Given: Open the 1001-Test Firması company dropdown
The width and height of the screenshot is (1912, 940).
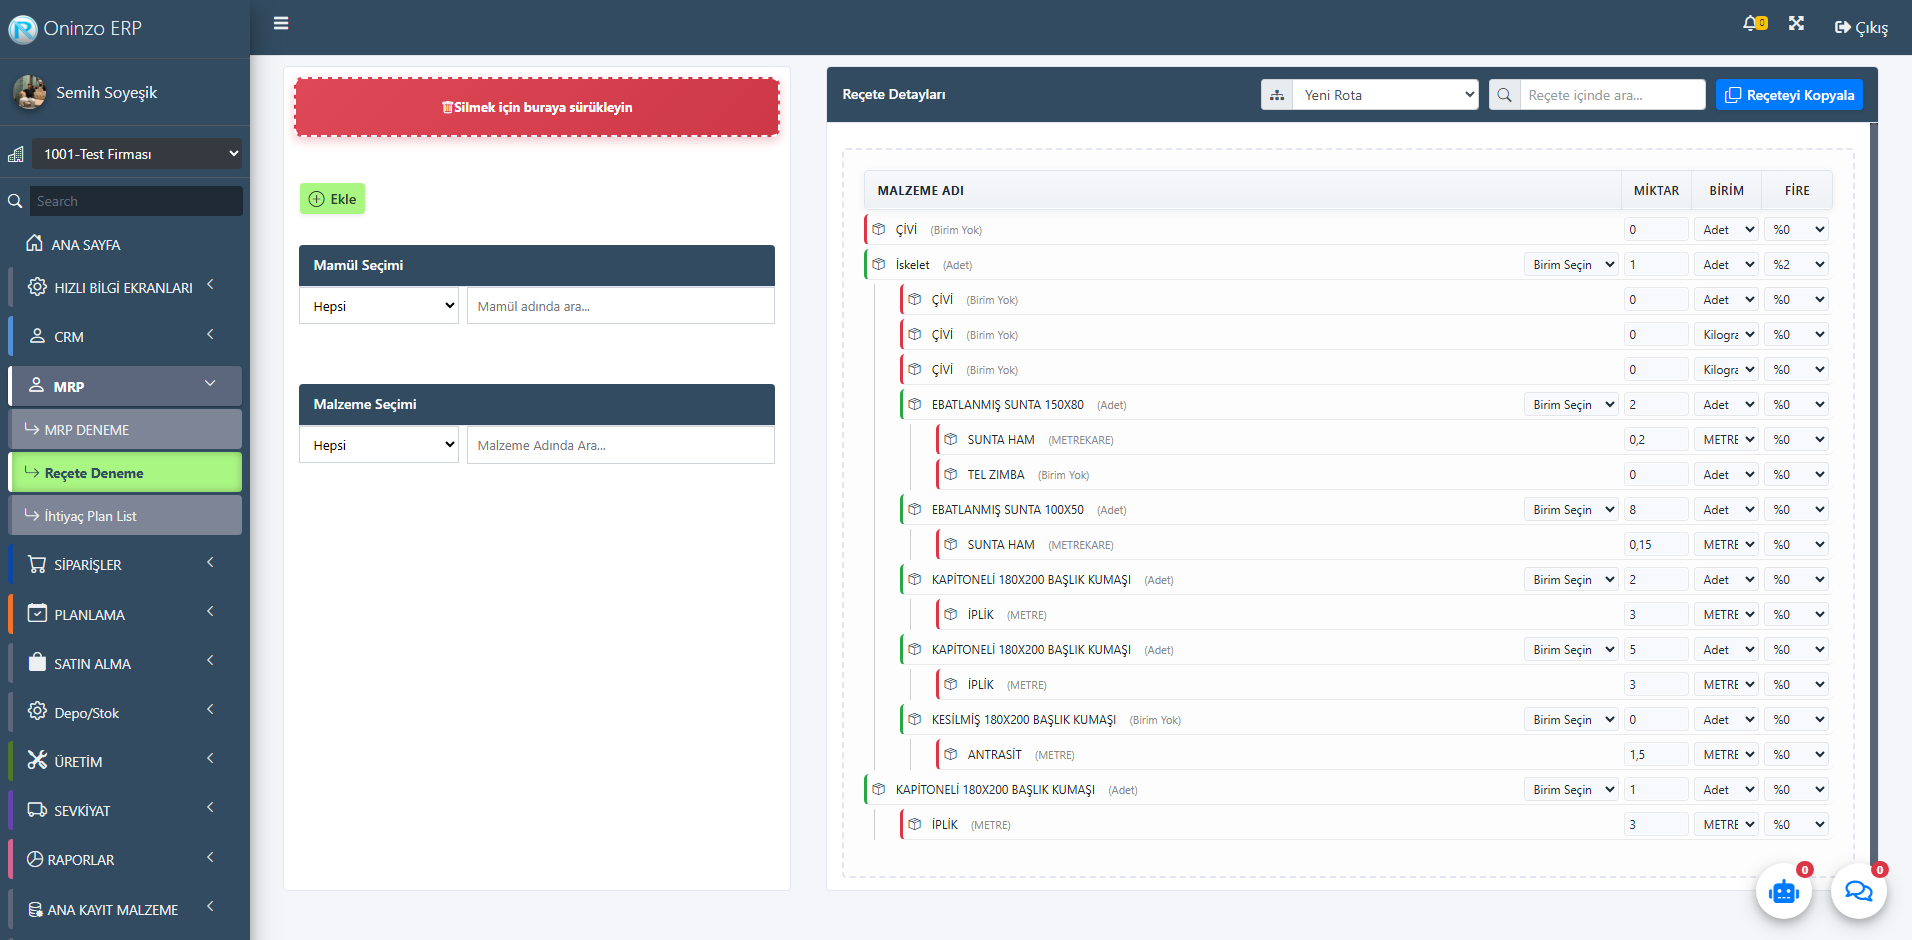Looking at the screenshot, I should pos(137,154).
